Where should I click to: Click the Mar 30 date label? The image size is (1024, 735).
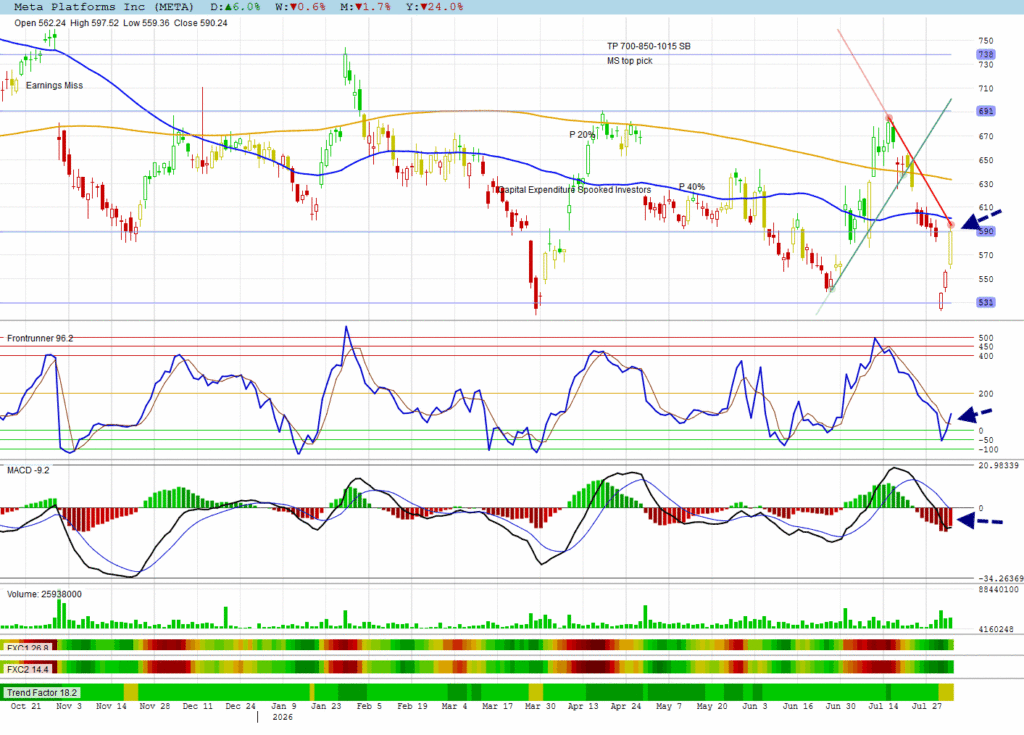(540, 706)
